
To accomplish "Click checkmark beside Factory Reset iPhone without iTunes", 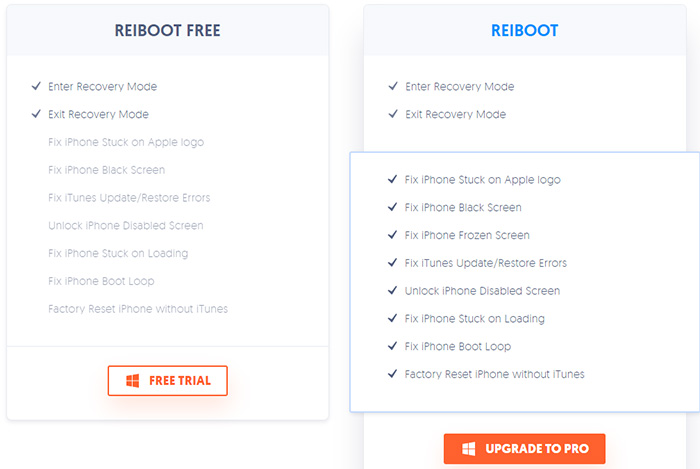I will coord(392,374).
